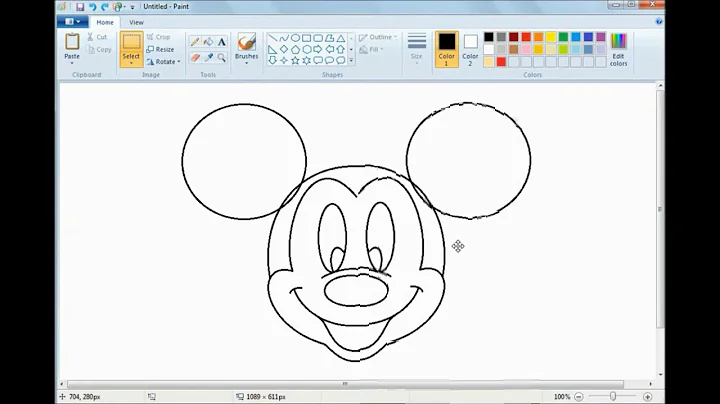Activate the Magnifier tool

coord(222,57)
